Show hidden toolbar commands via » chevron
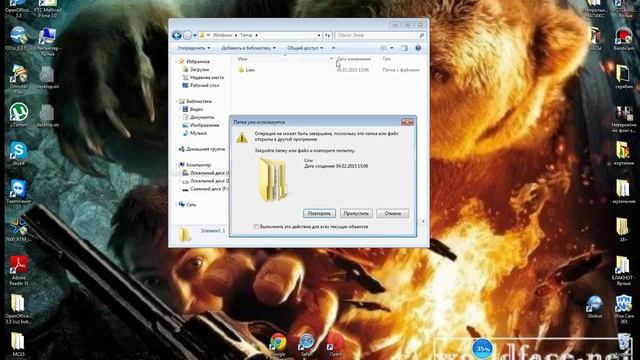 tap(333, 48)
